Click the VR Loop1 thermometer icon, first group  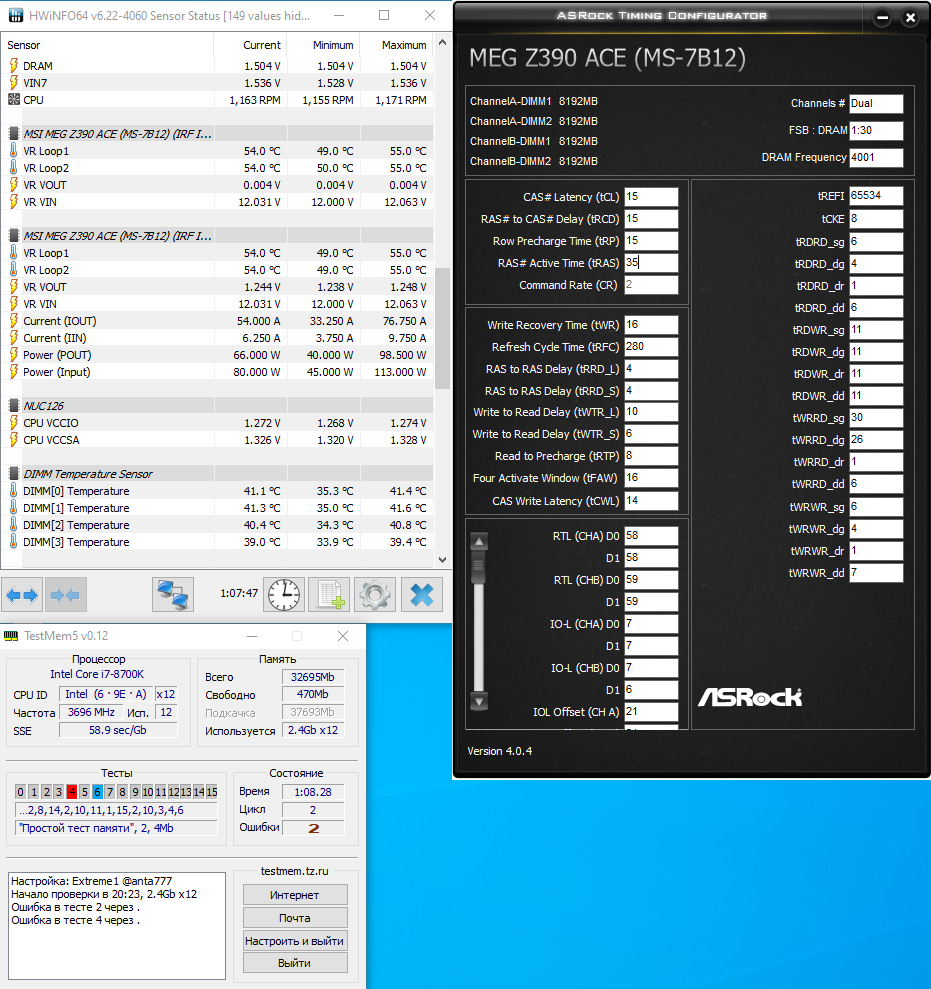[x=13, y=151]
